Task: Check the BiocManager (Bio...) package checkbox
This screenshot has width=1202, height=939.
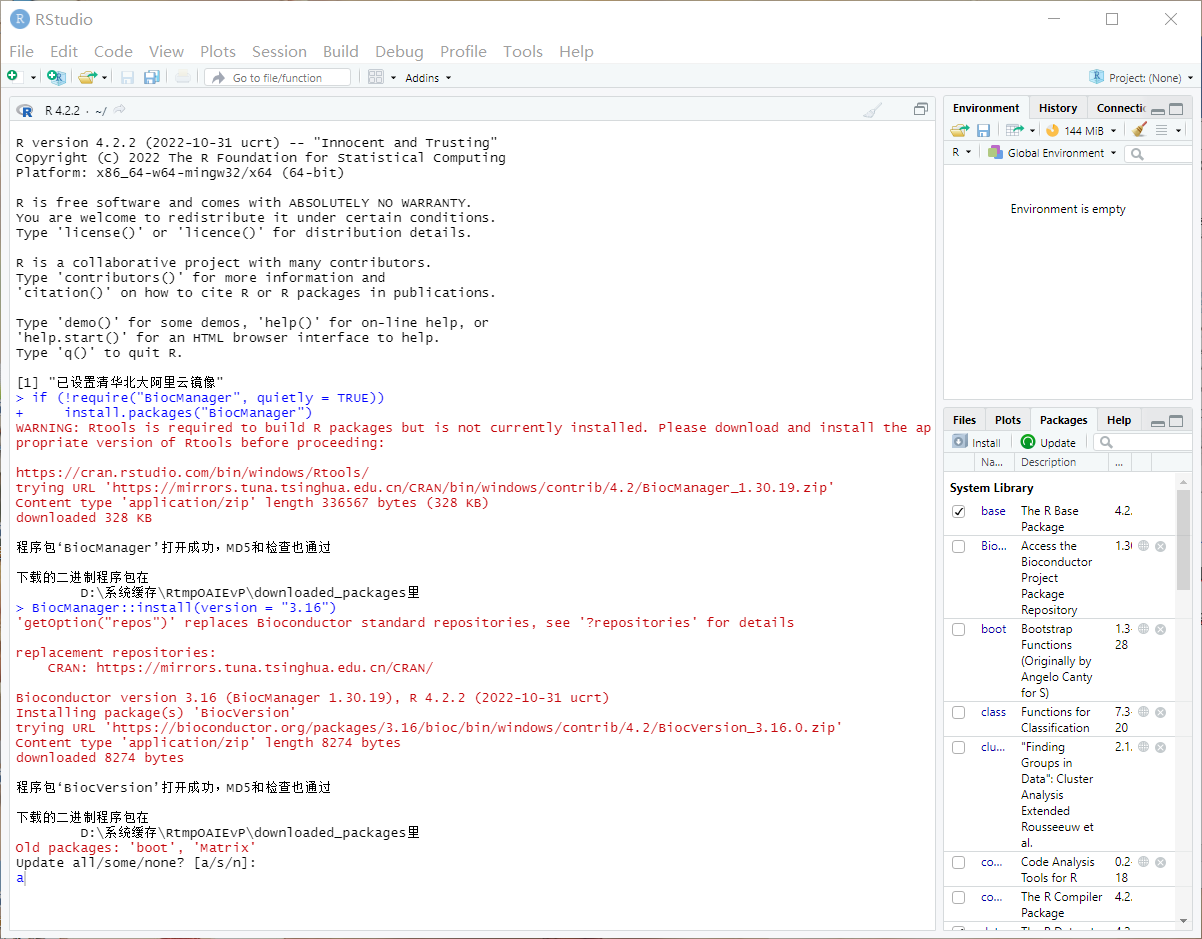Action: [959, 546]
